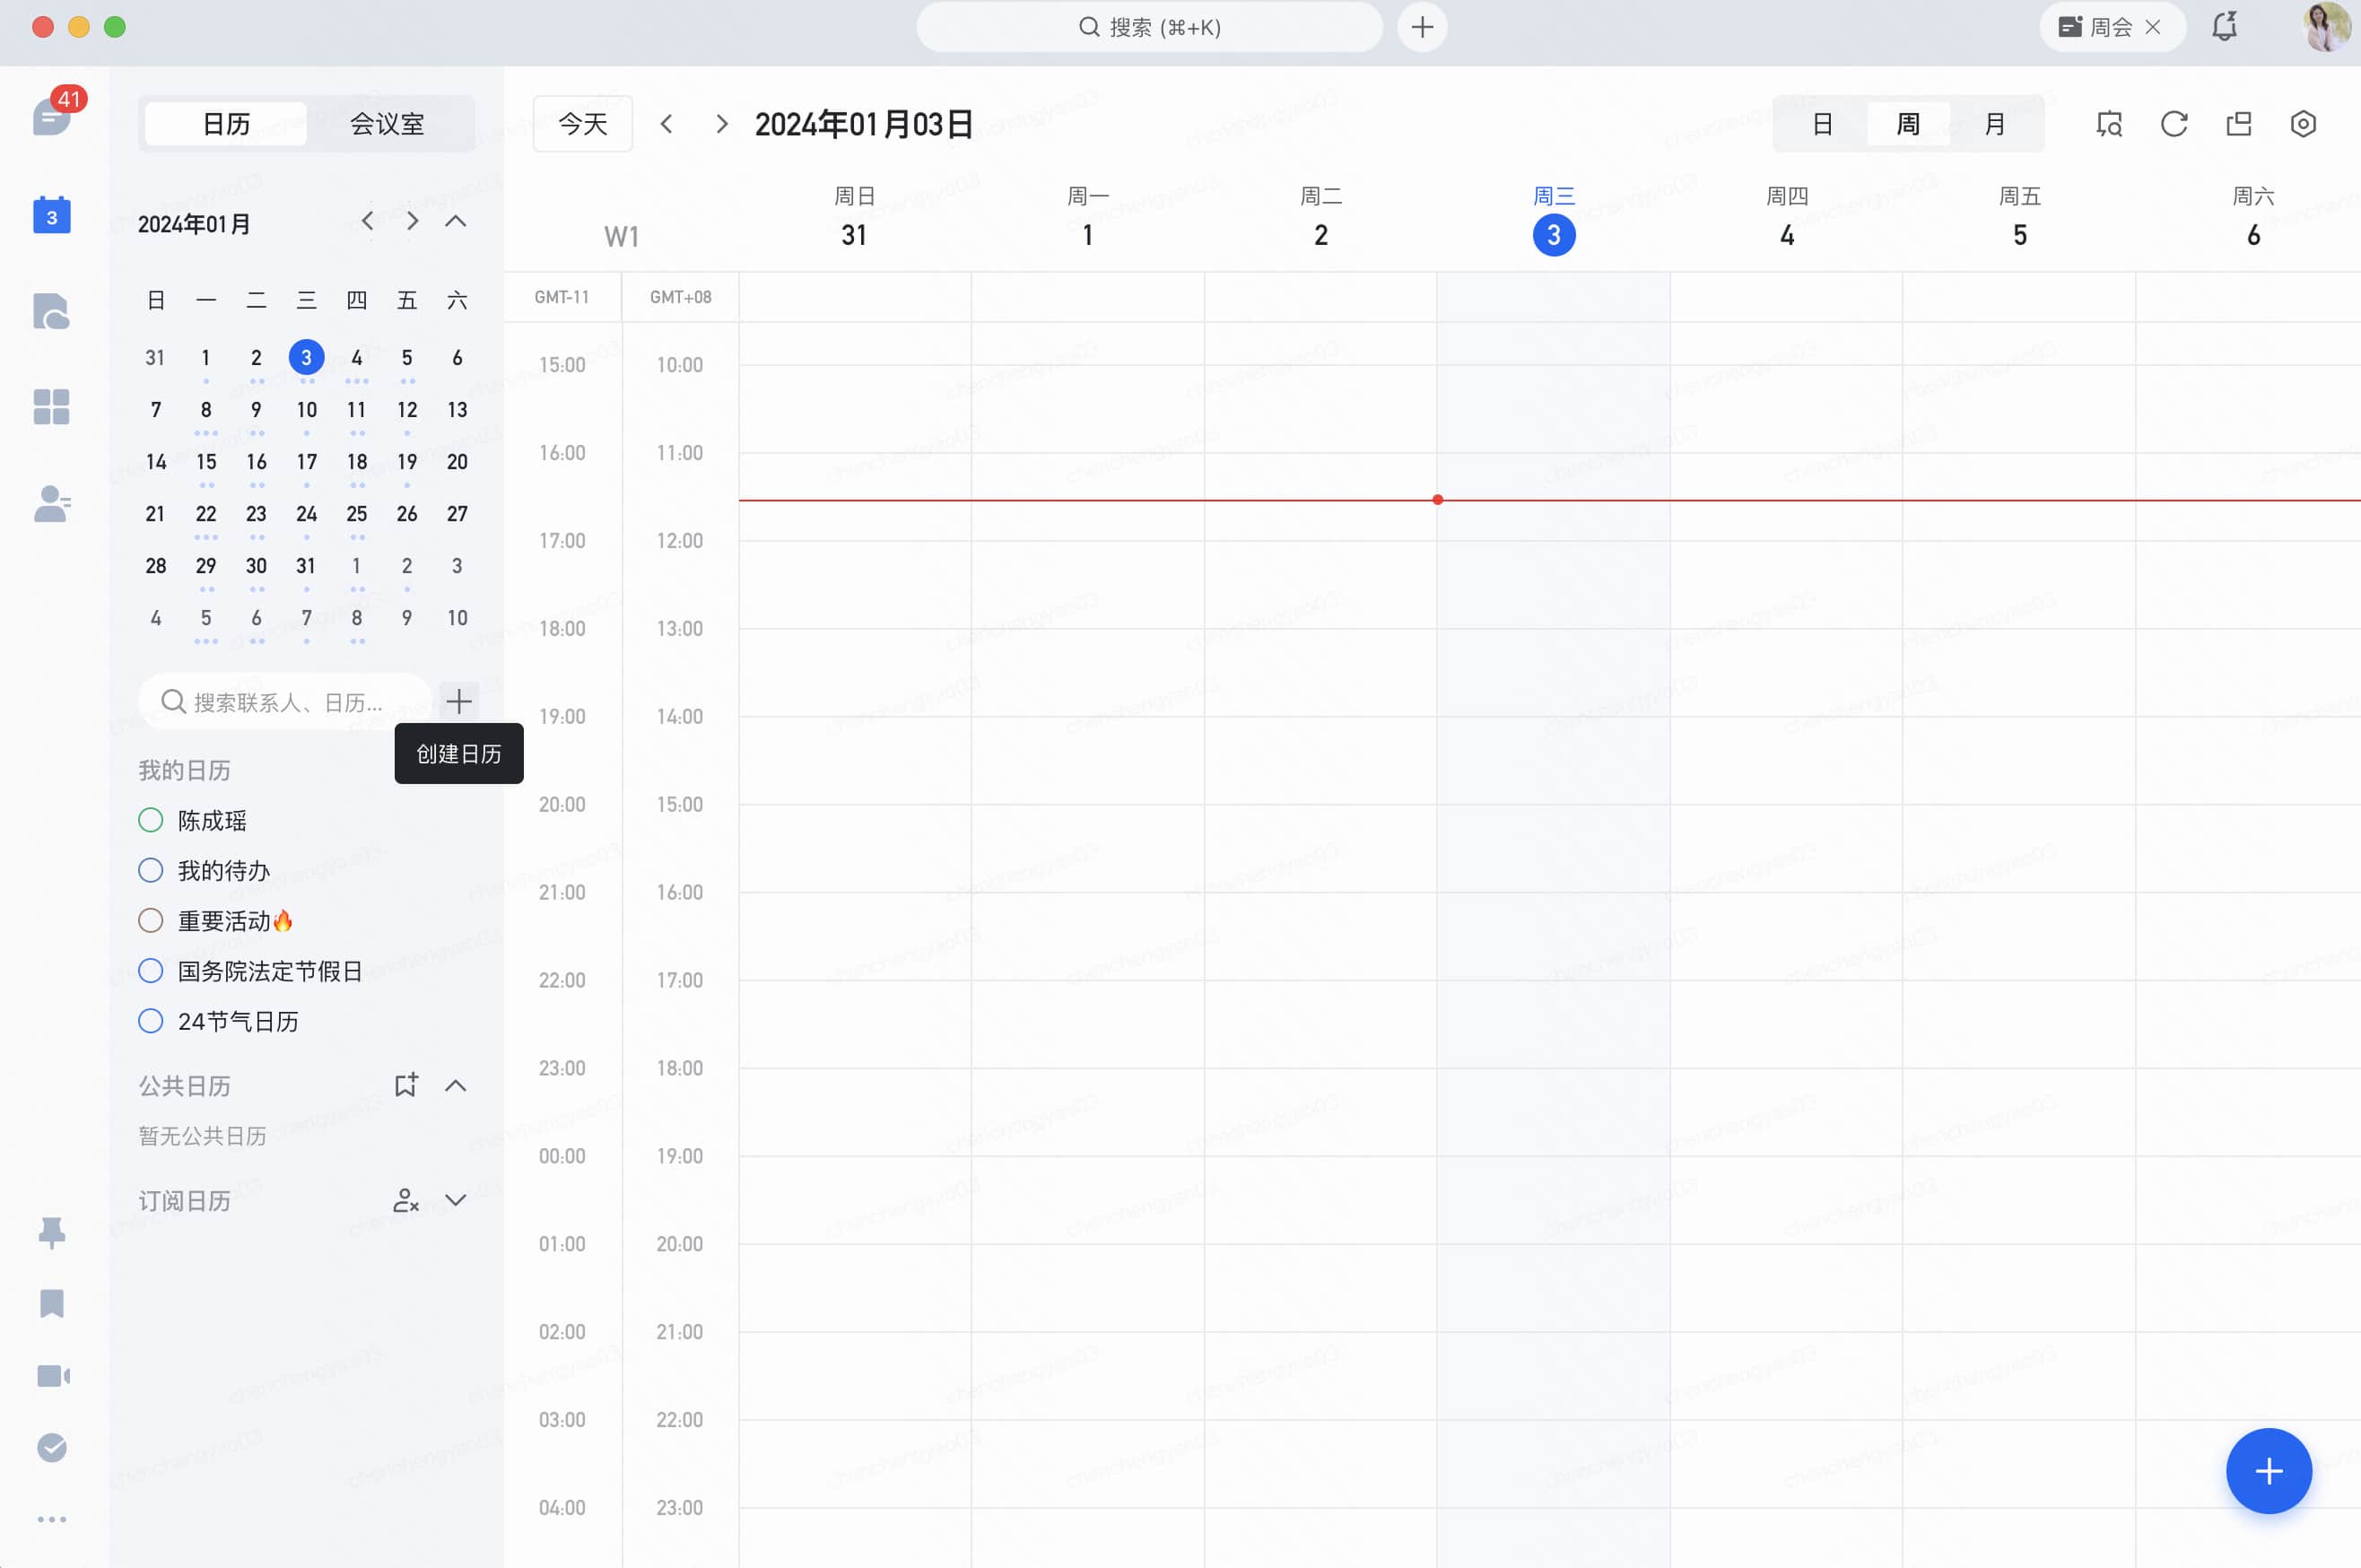2361x1568 pixels.
Task: Switch to 月 (month) view
Action: (1993, 123)
